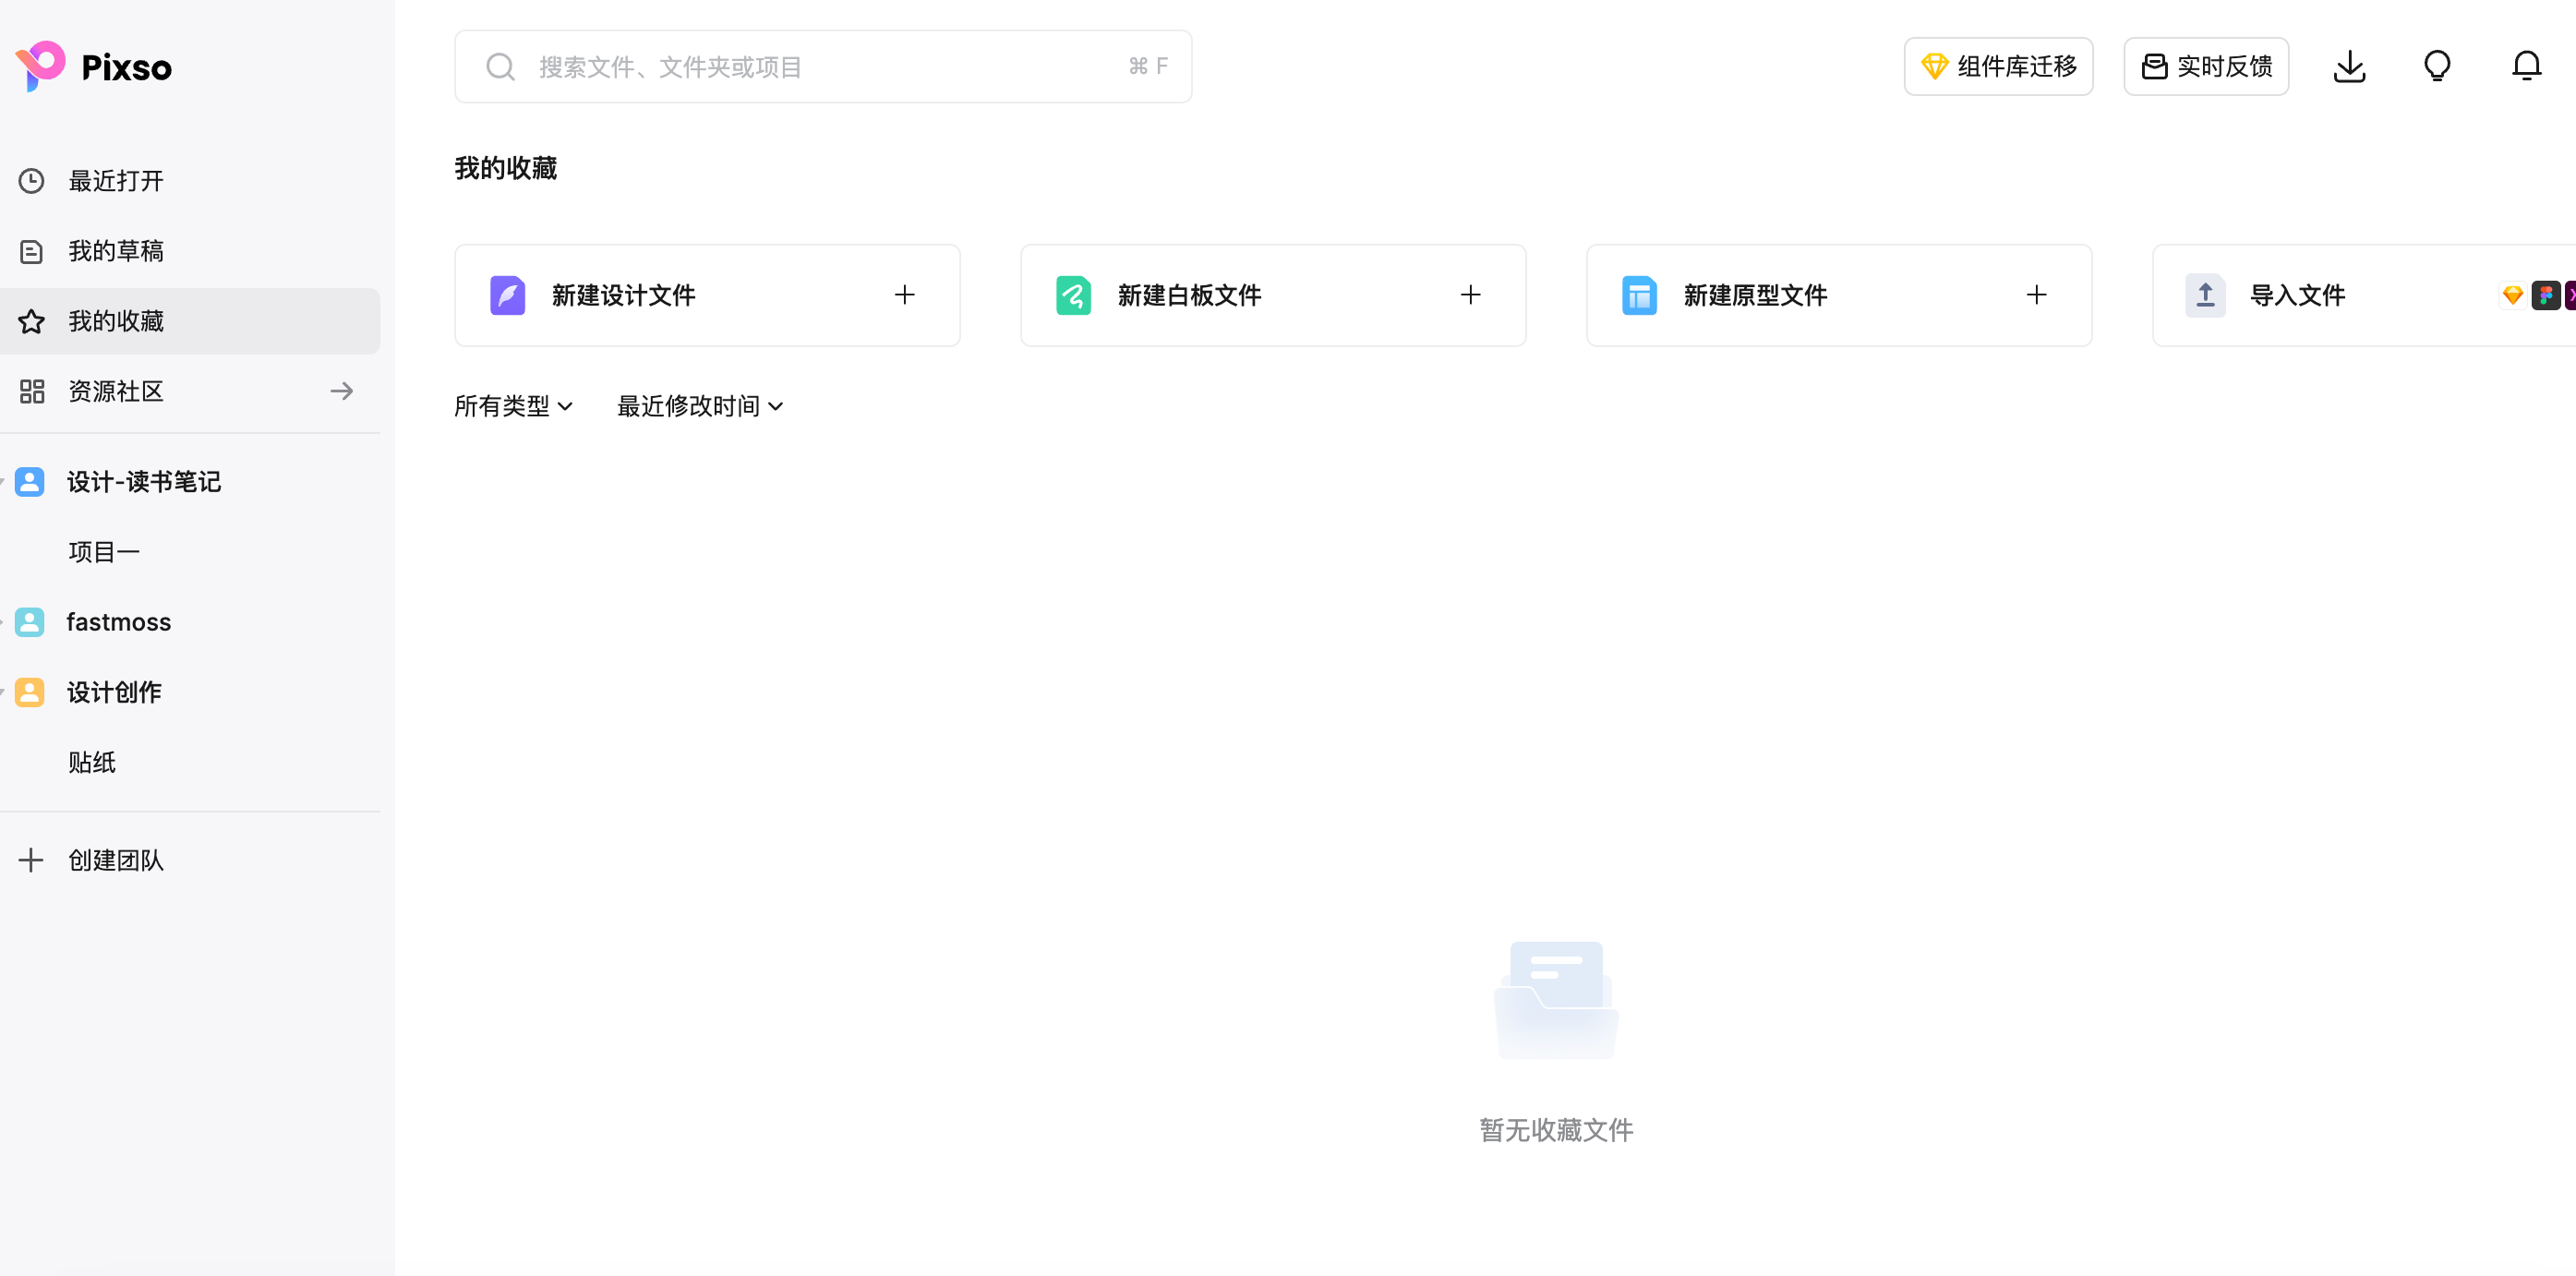Click 新建原型文件 card

click(x=1839, y=295)
